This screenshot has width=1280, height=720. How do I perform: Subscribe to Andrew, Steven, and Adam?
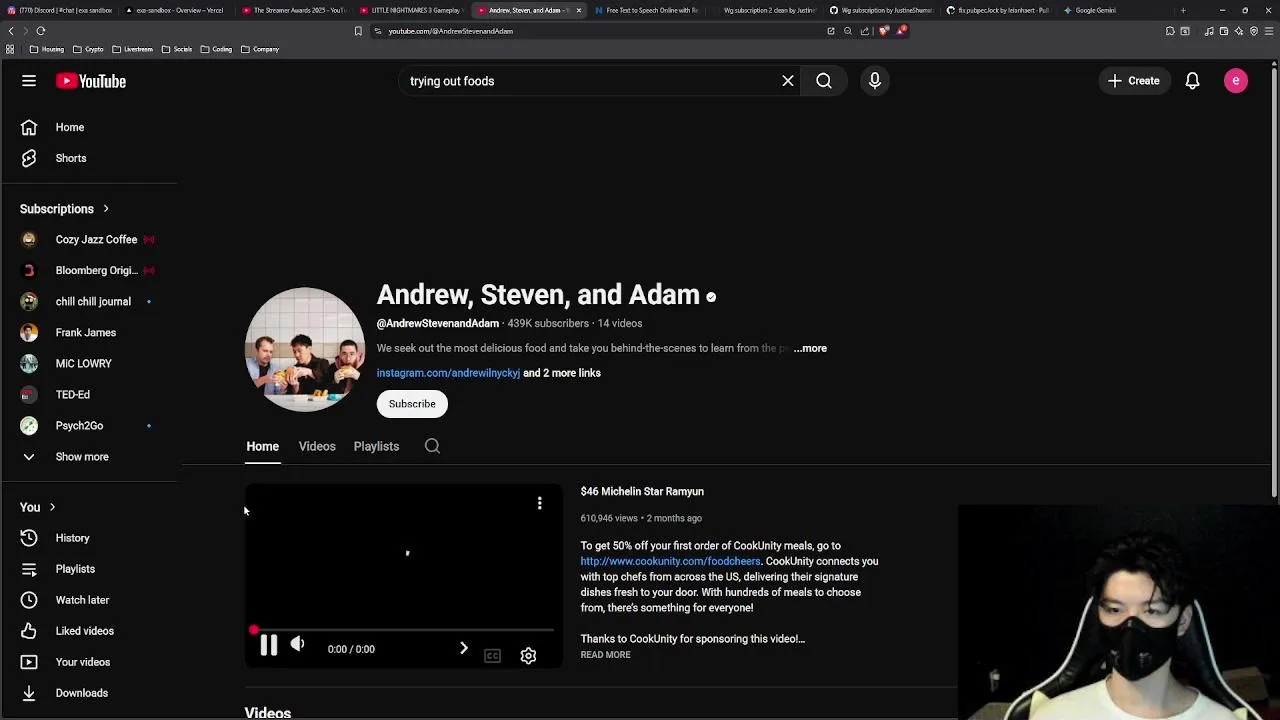(x=412, y=404)
